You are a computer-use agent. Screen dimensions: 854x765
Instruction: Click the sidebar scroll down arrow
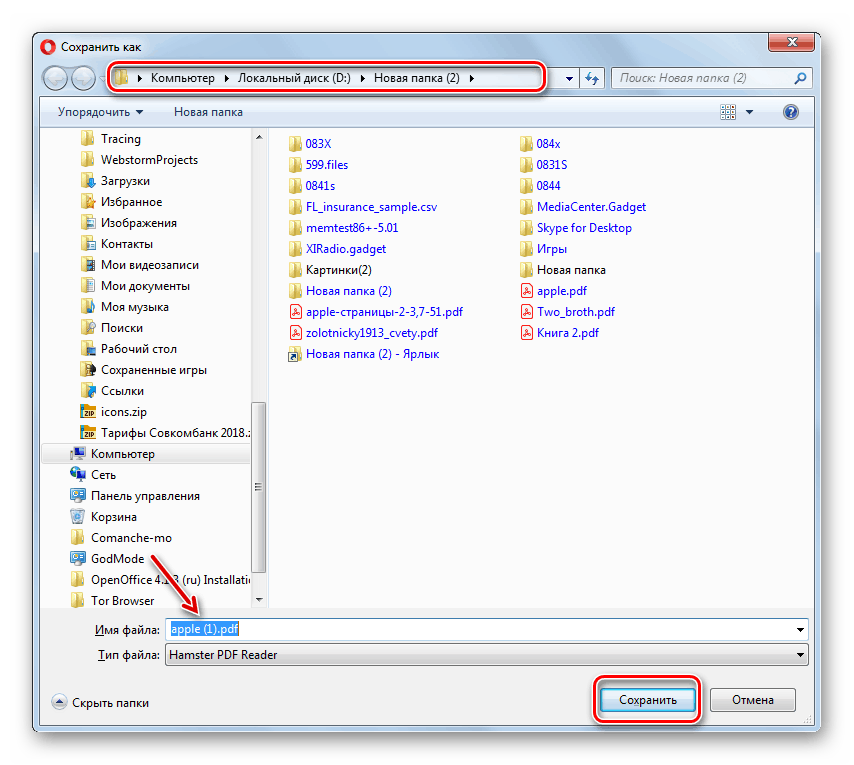click(259, 600)
